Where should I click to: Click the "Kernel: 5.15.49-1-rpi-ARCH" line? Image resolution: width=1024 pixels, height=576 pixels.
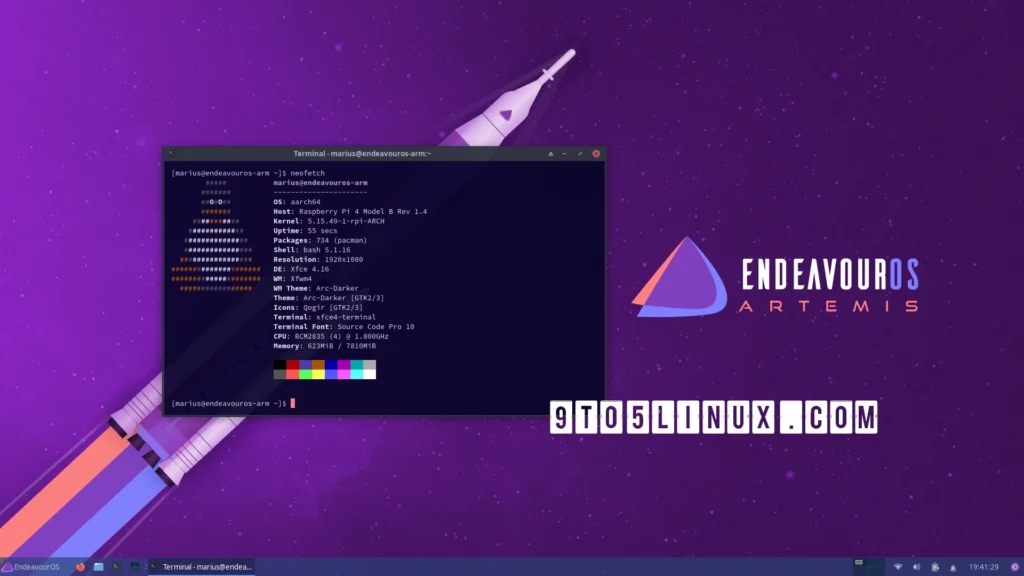[328, 221]
